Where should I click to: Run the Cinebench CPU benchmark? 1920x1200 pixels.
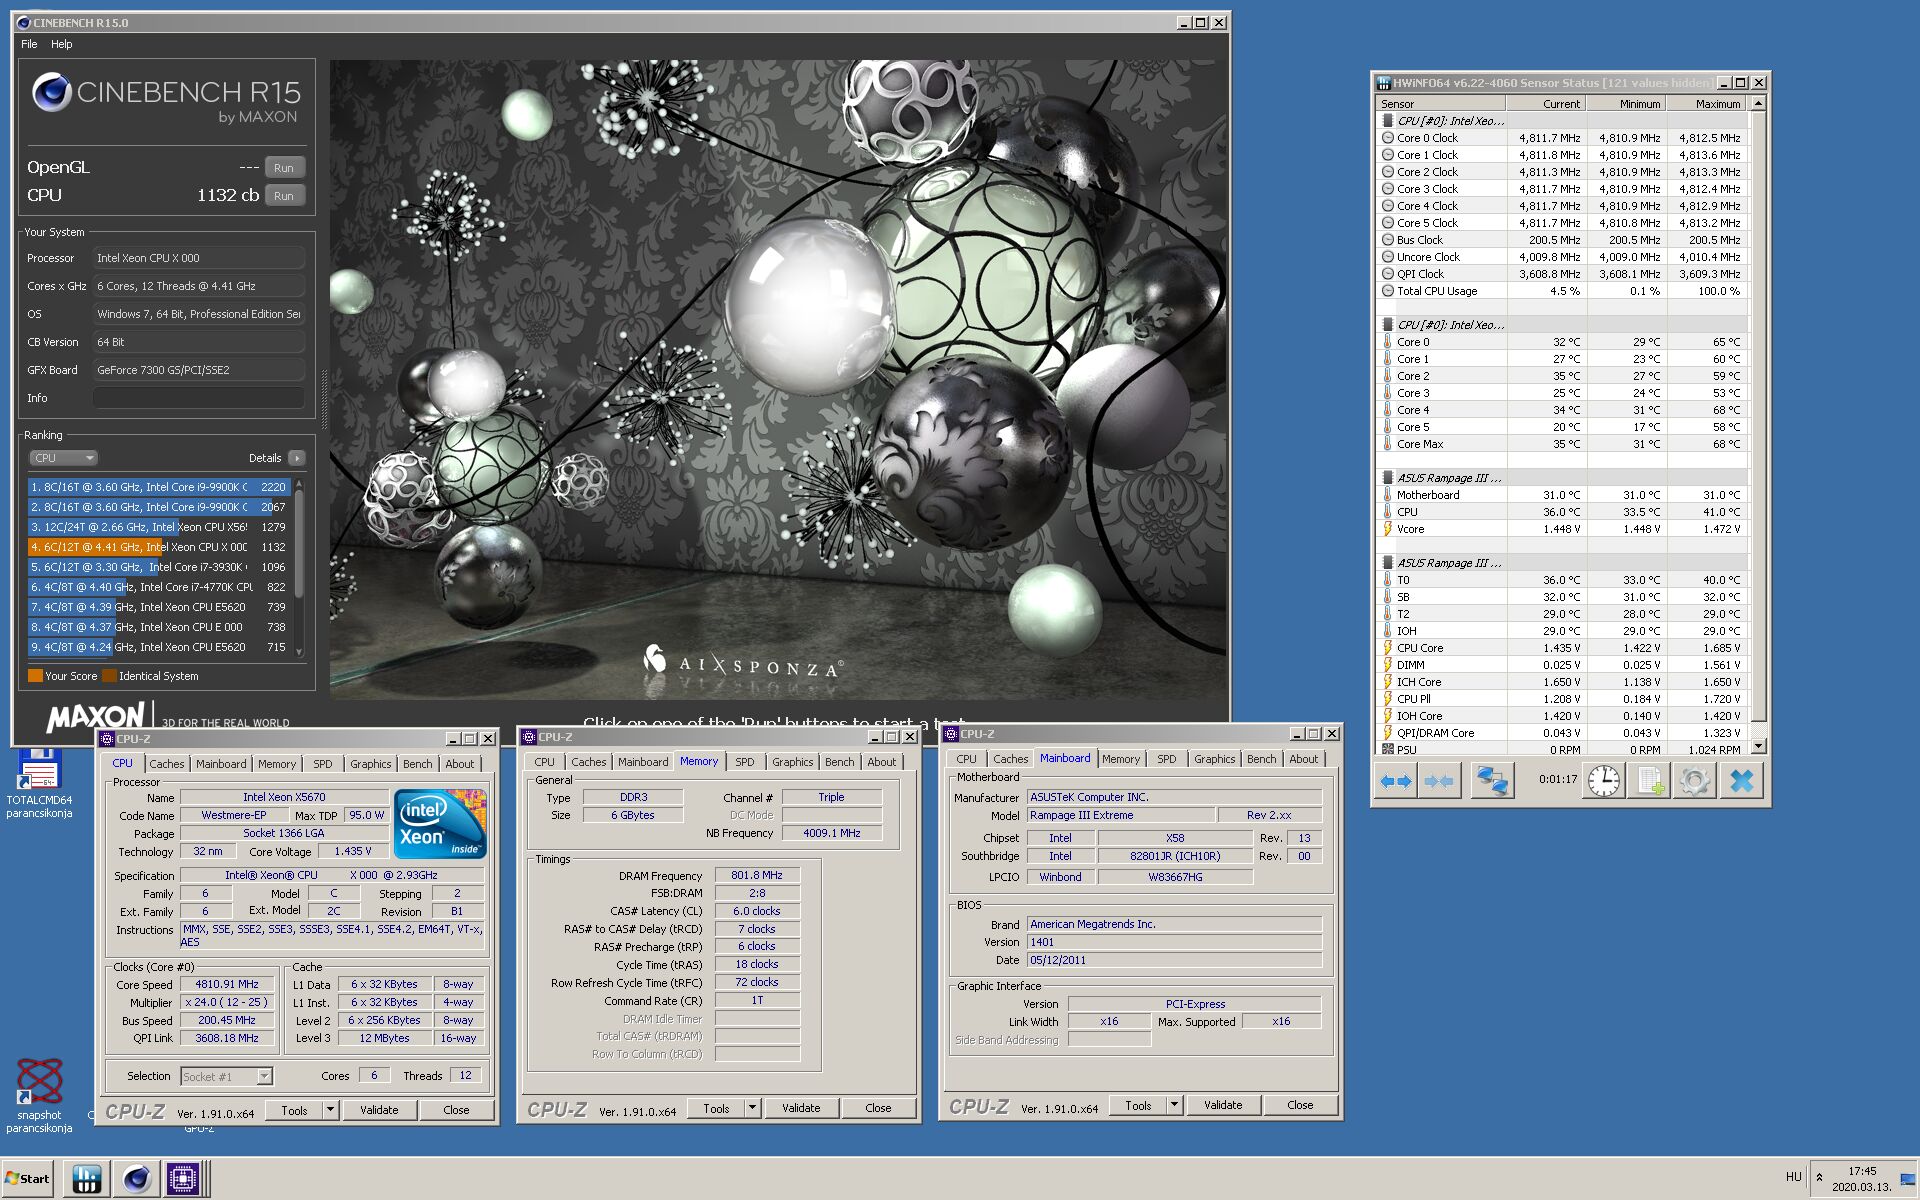click(284, 196)
